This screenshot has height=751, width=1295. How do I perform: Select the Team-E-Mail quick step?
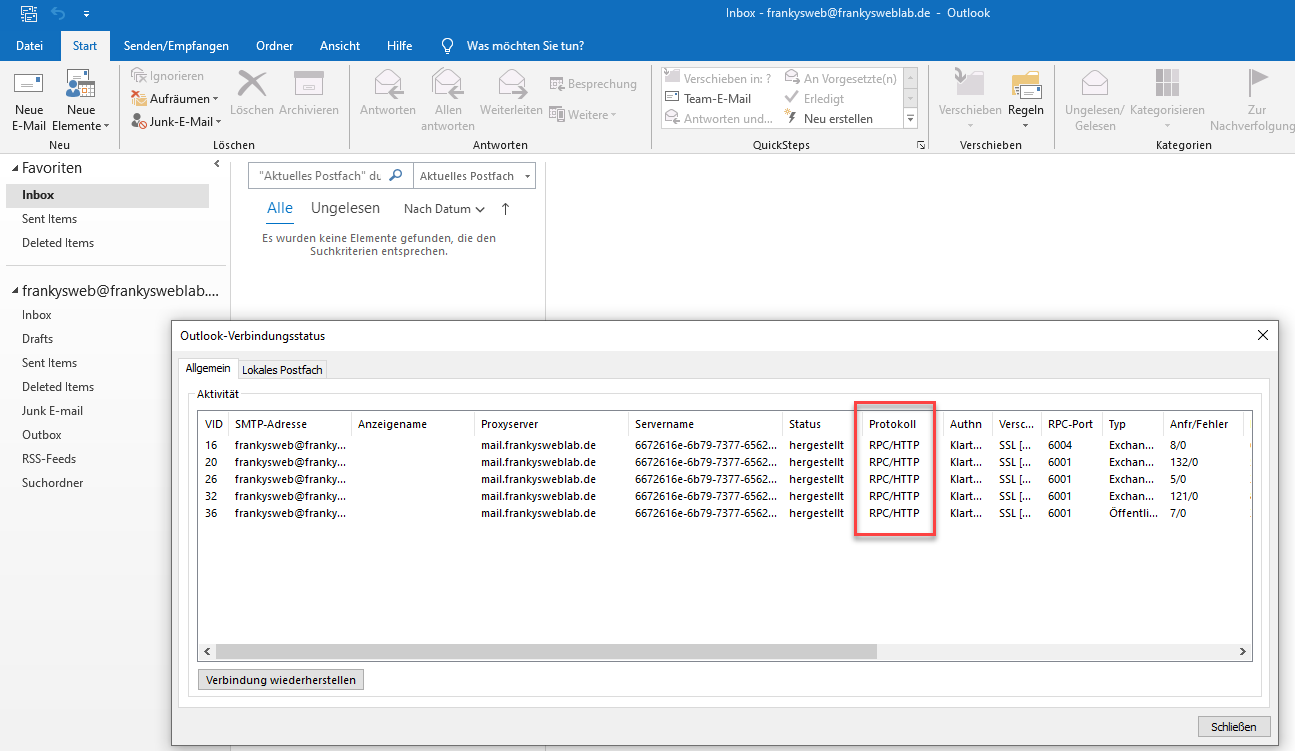tap(708, 98)
